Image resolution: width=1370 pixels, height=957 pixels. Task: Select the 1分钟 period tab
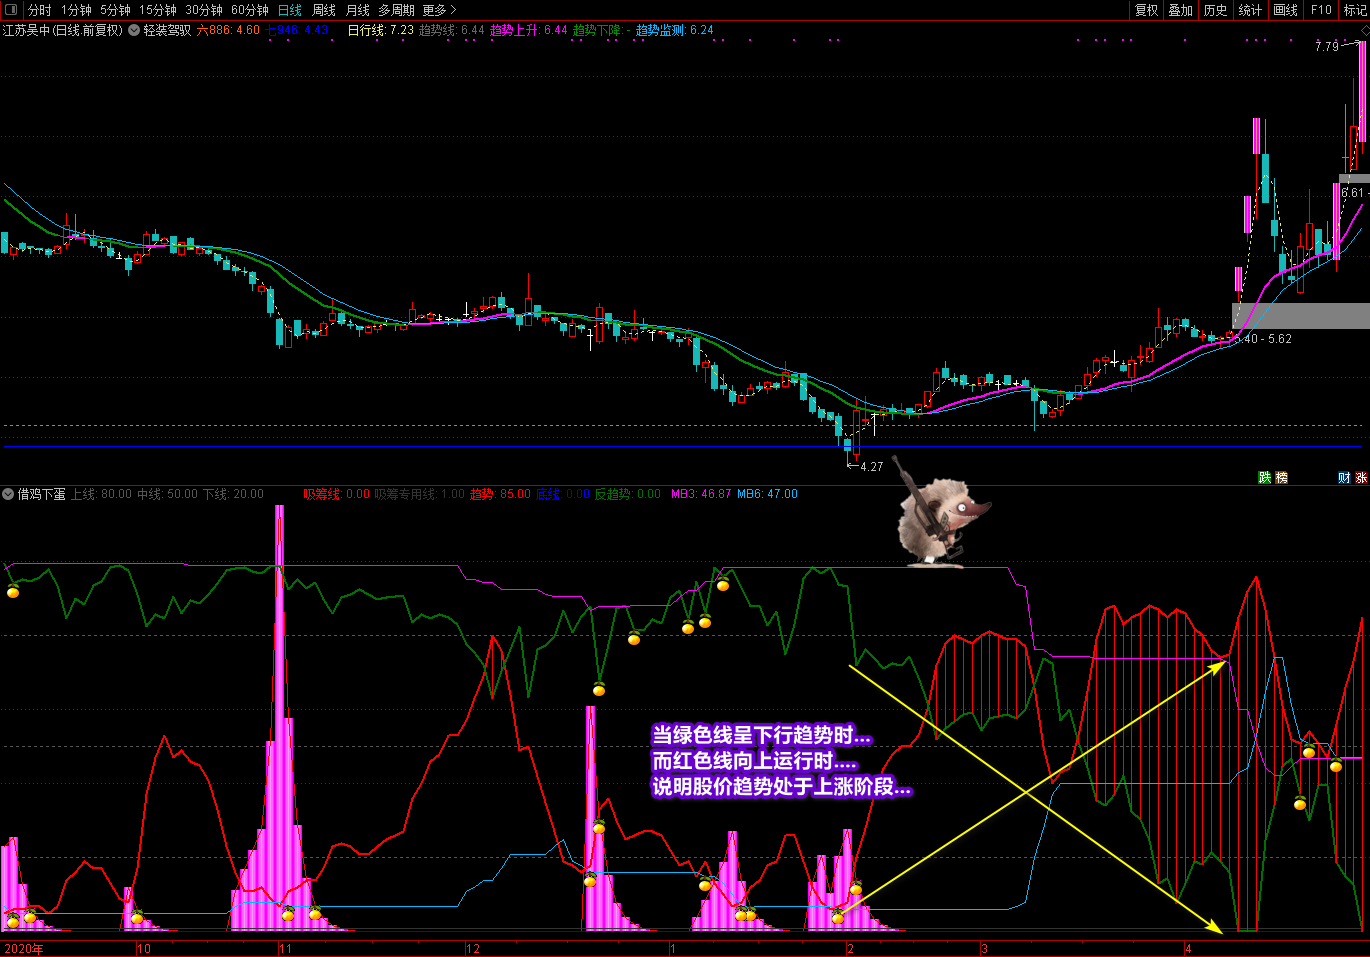(76, 10)
